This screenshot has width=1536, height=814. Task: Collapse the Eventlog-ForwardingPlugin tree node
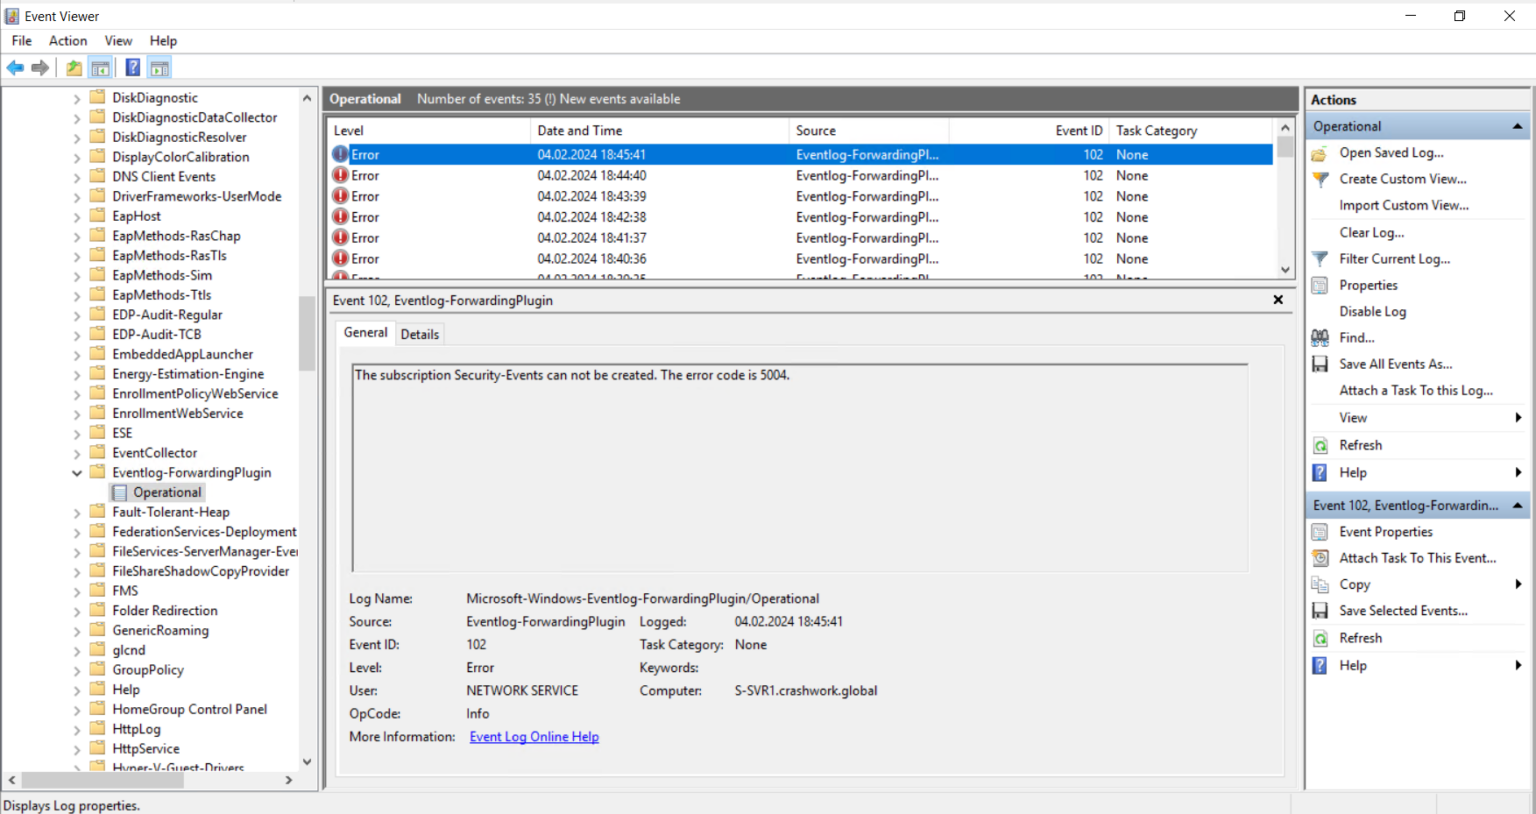pos(77,472)
